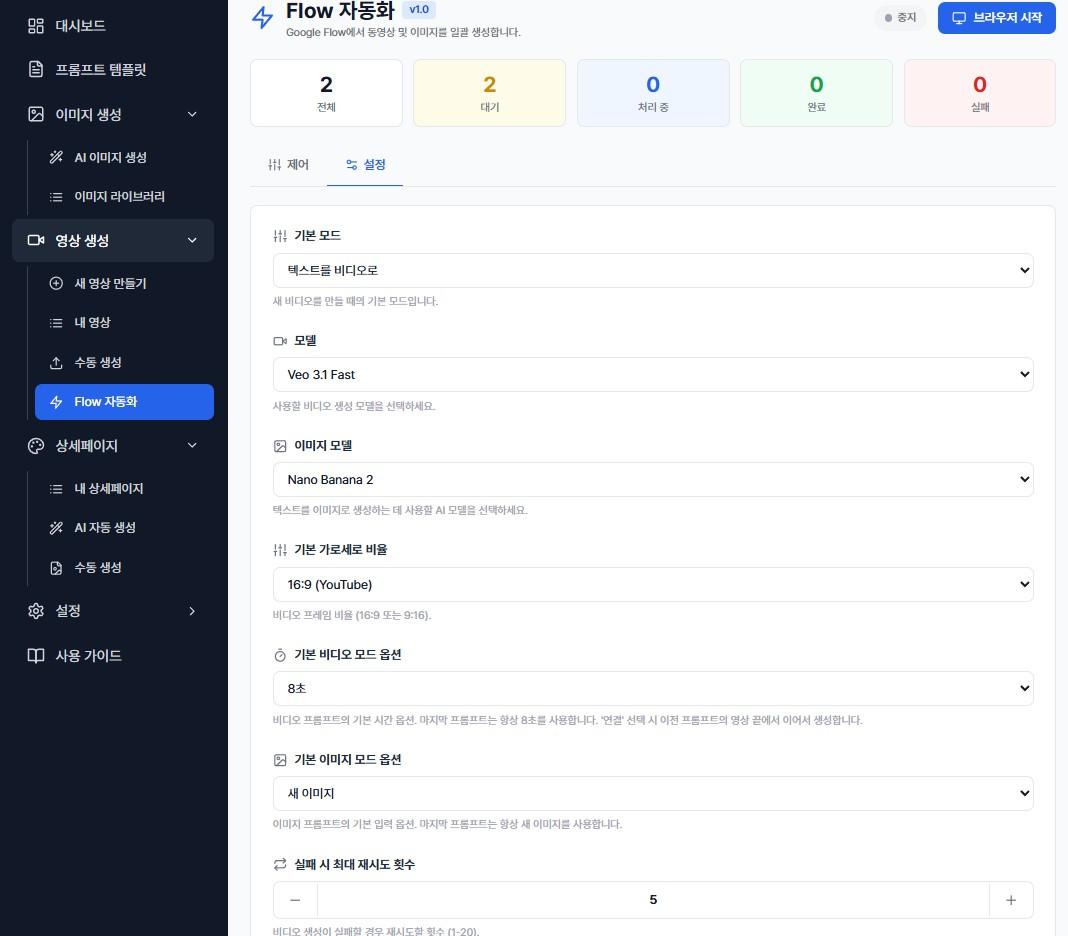This screenshot has height=936, width=1068.
Task: Click the retry count field showing 5
Action: point(653,900)
